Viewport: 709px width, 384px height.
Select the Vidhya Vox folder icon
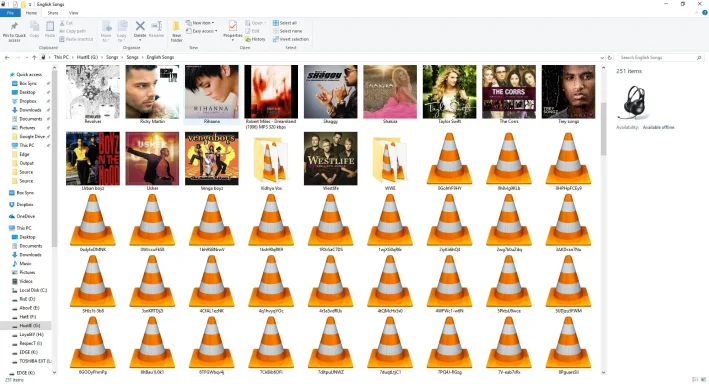click(x=271, y=161)
